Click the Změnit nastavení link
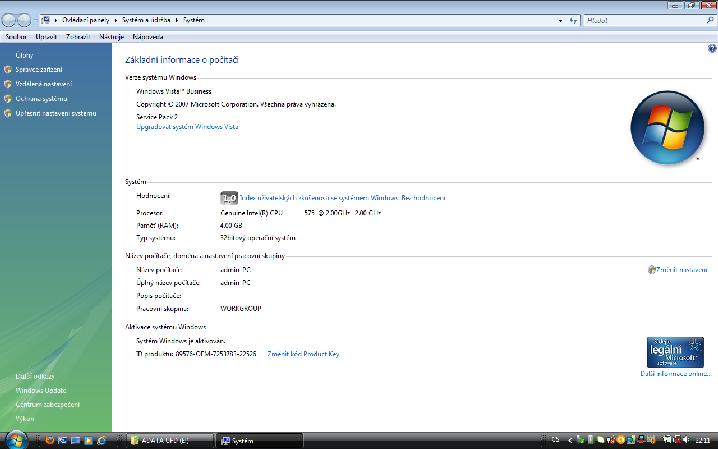 click(x=682, y=270)
